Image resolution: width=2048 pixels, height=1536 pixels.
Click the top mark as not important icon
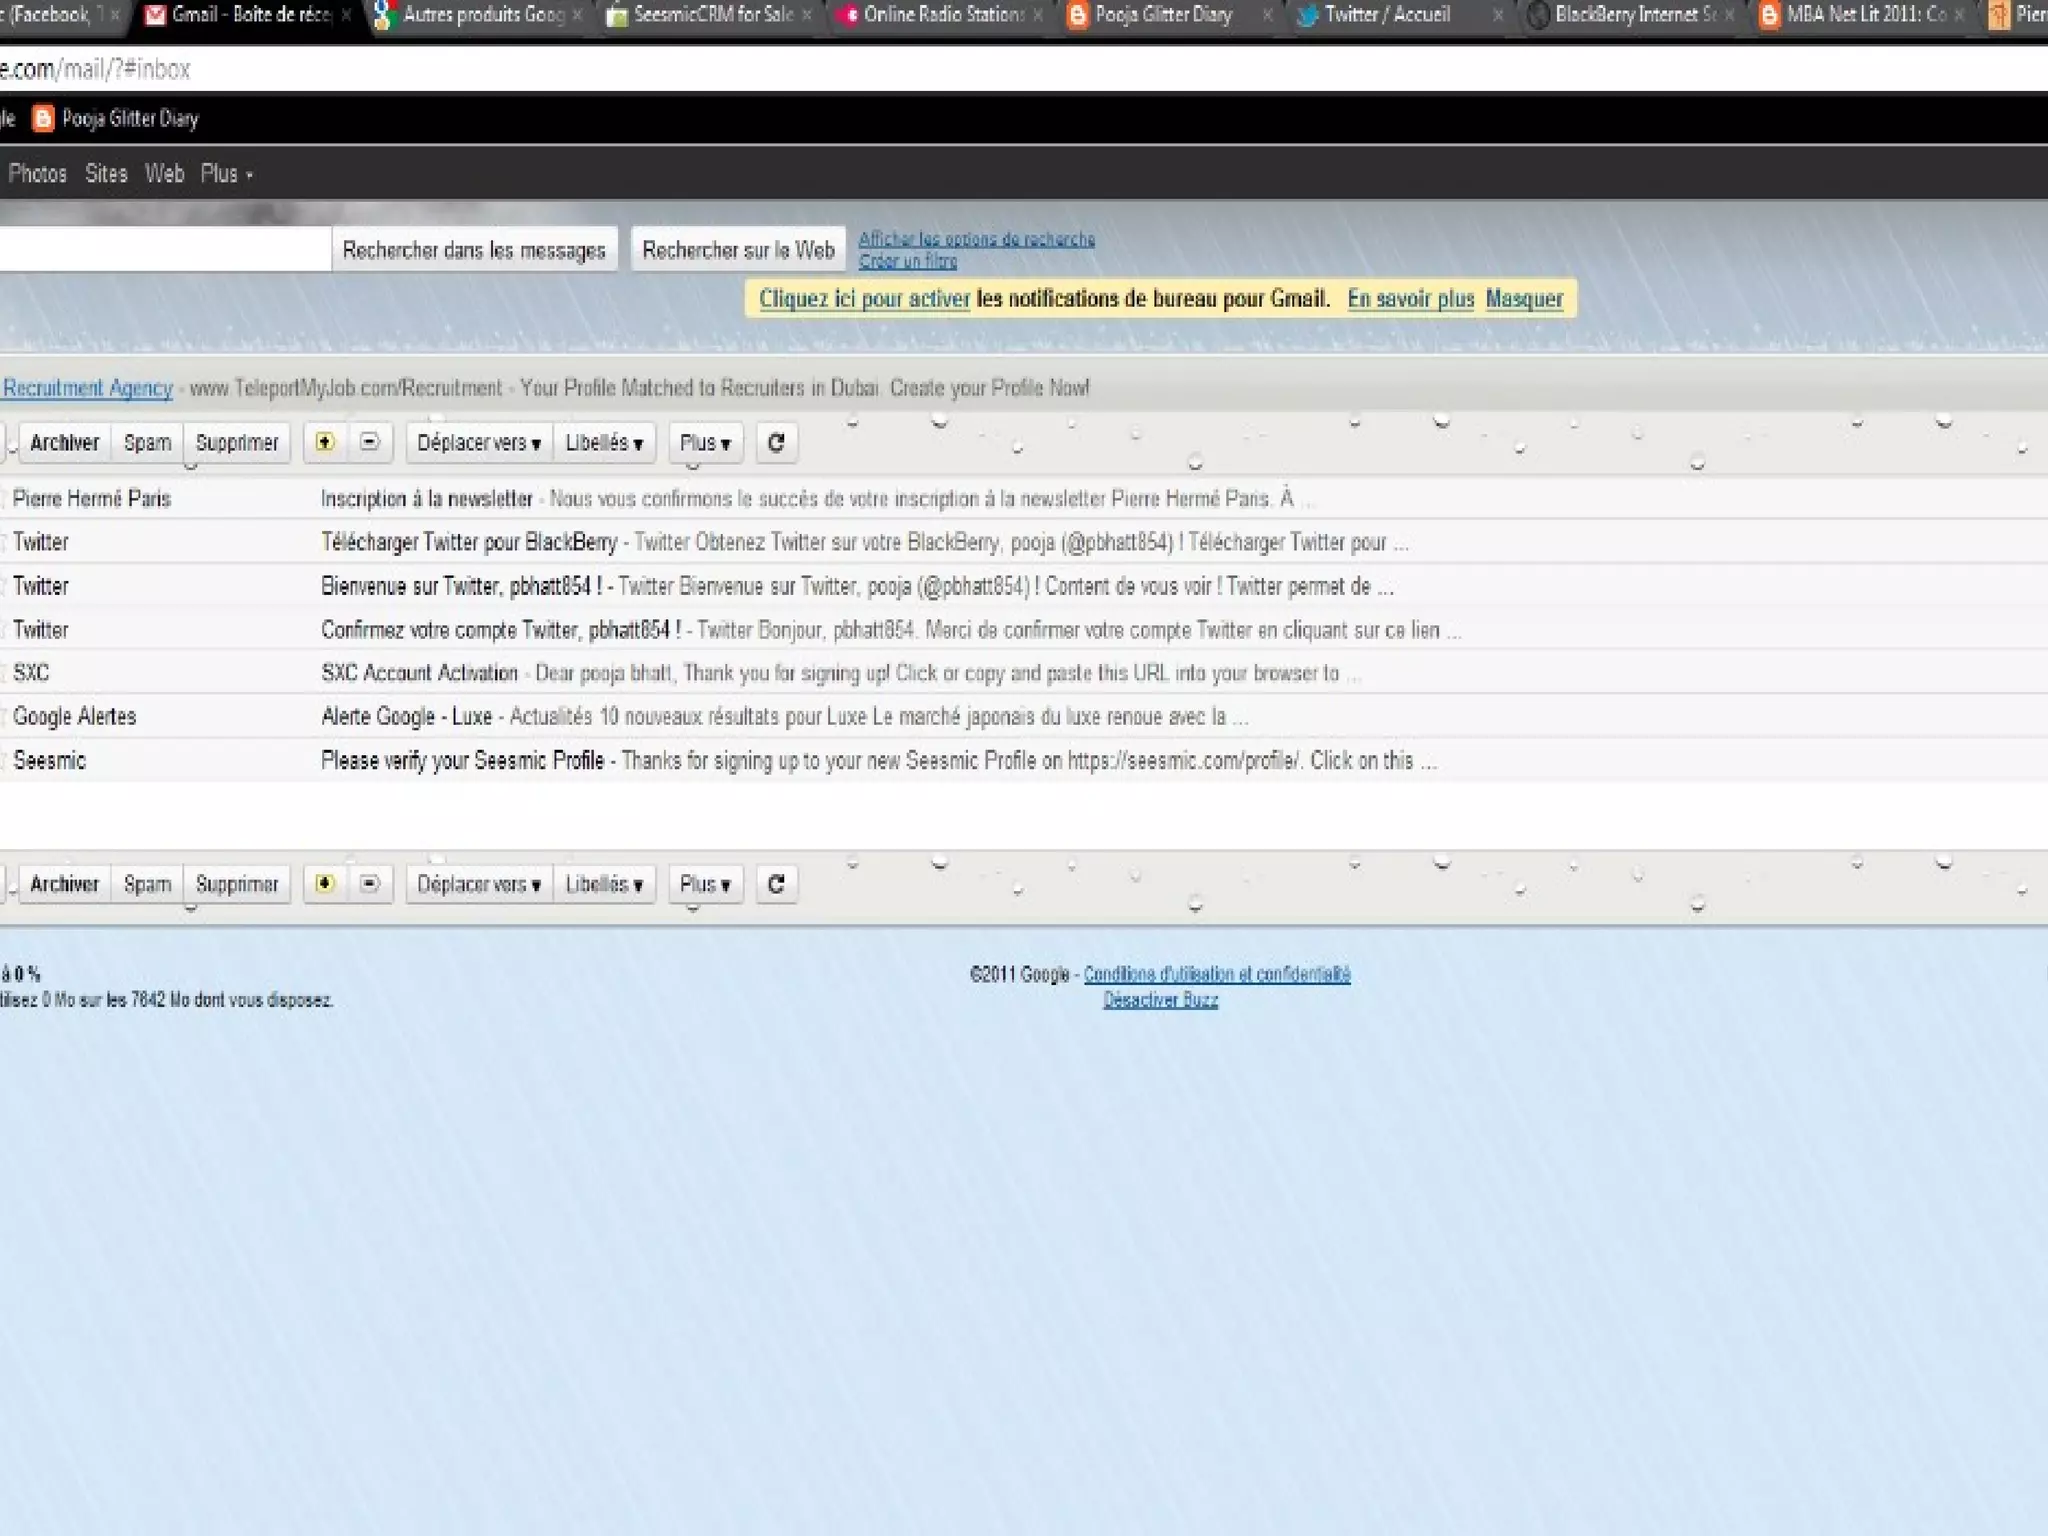(x=370, y=442)
